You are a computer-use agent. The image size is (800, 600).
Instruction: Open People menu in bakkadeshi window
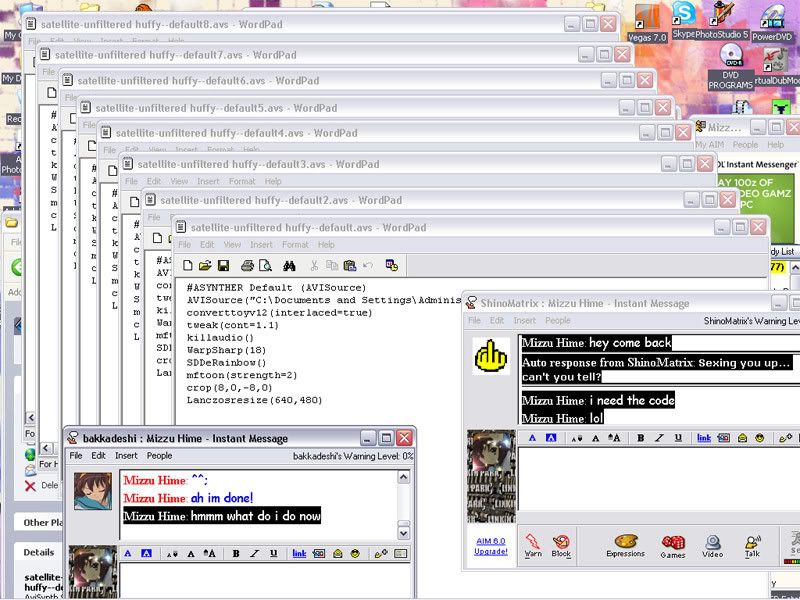(159, 456)
